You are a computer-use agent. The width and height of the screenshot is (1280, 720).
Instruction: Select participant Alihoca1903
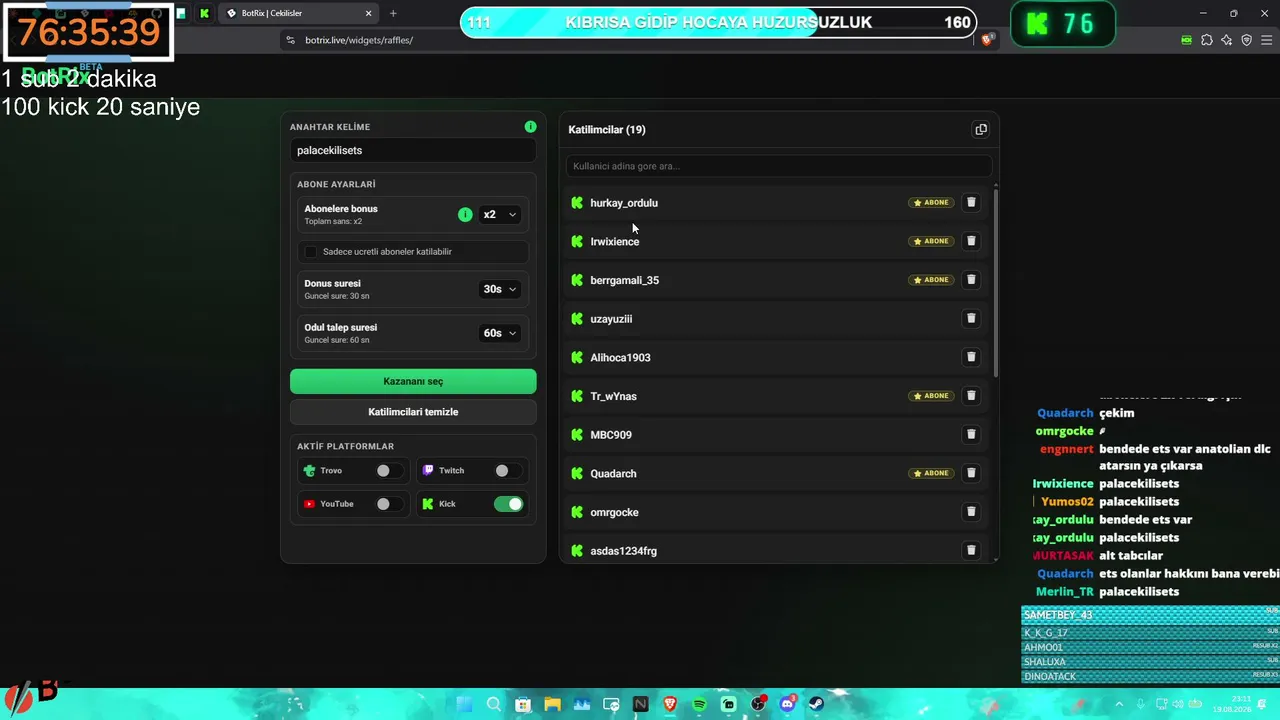click(620, 358)
